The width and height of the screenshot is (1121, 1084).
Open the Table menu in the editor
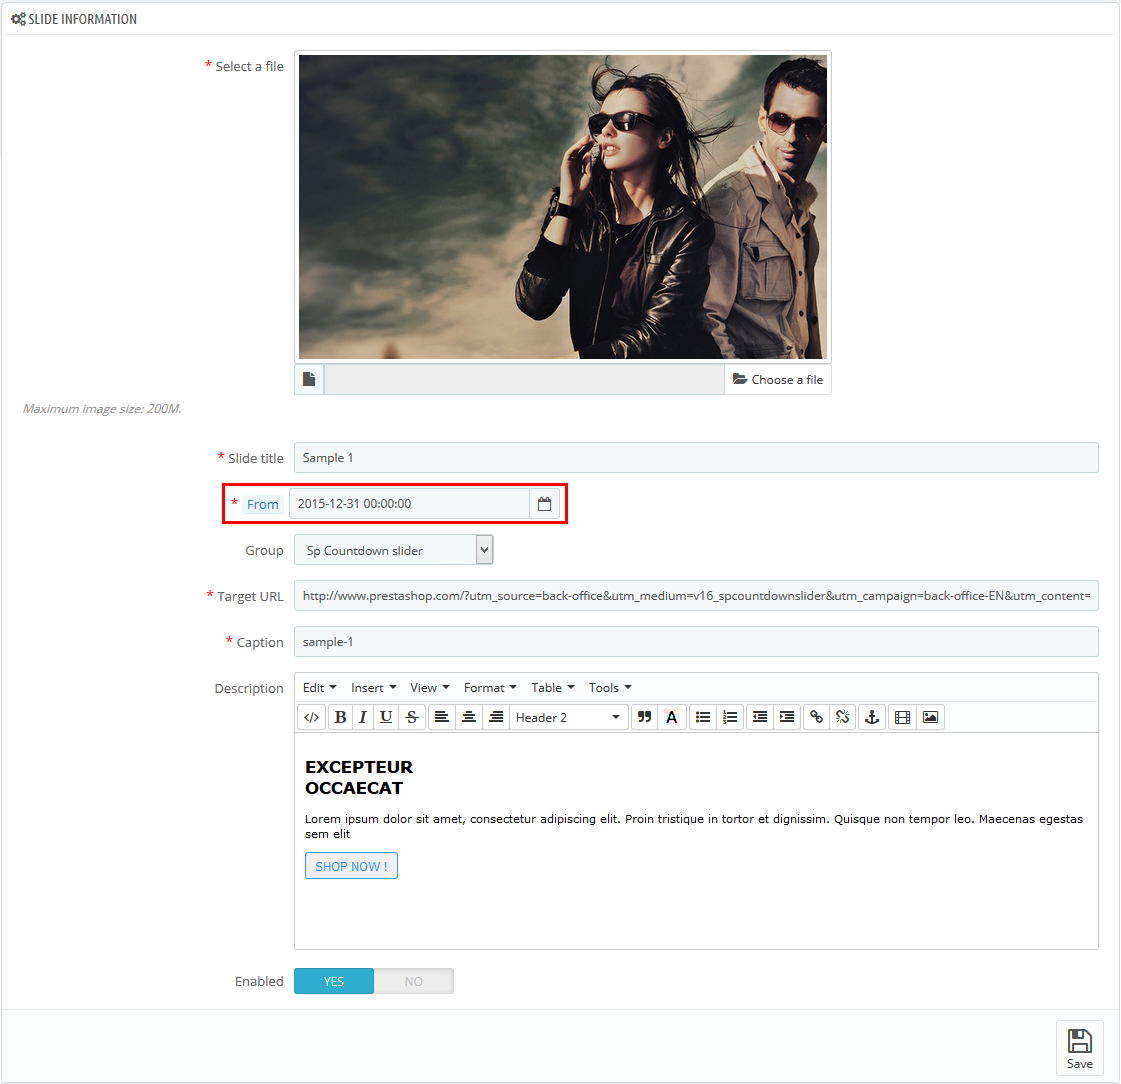(x=552, y=687)
